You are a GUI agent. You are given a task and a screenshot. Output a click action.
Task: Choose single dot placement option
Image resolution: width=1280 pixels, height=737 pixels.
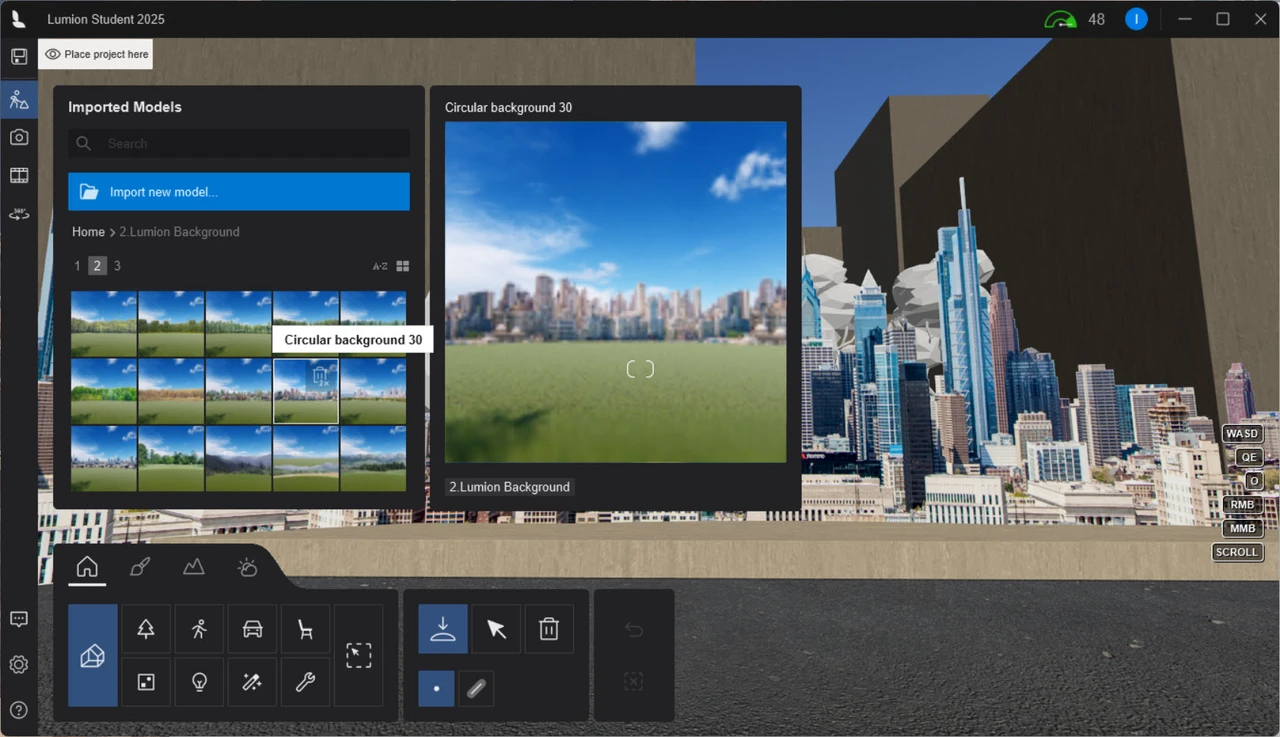[x=436, y=688]
